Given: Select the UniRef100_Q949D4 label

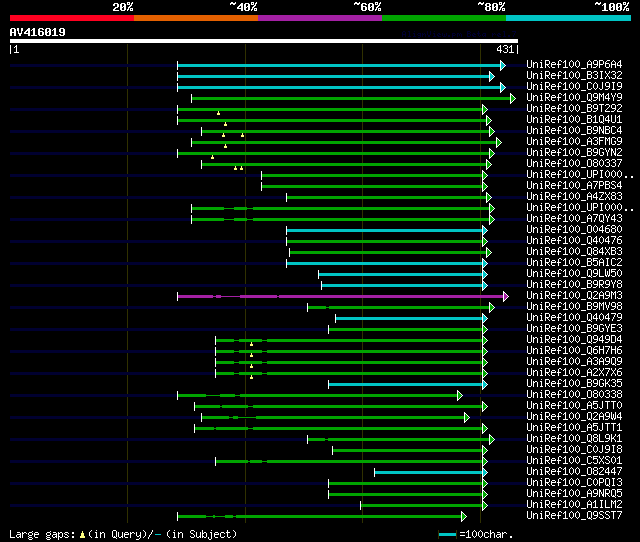Looking at the screenshot, I should pyautogui.click(x=574, y=340).
